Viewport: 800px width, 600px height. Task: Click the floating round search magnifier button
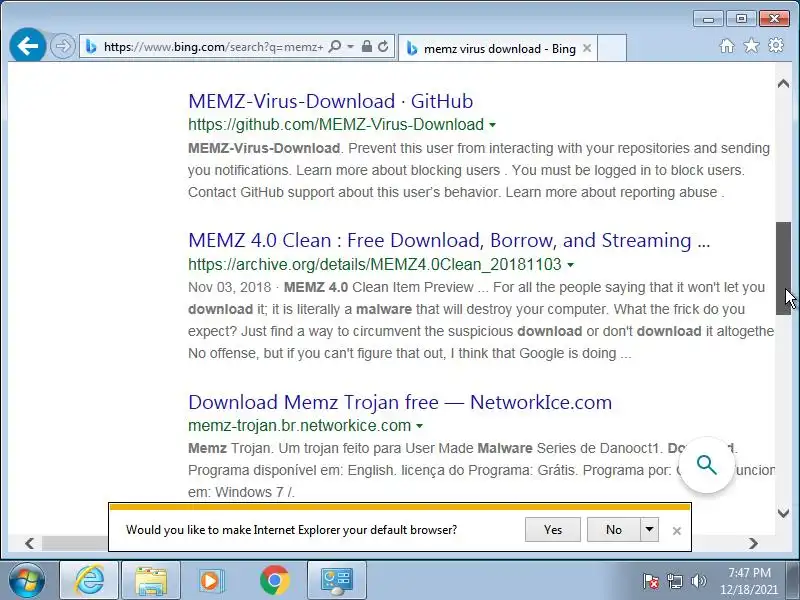click(x=707, y=465)
